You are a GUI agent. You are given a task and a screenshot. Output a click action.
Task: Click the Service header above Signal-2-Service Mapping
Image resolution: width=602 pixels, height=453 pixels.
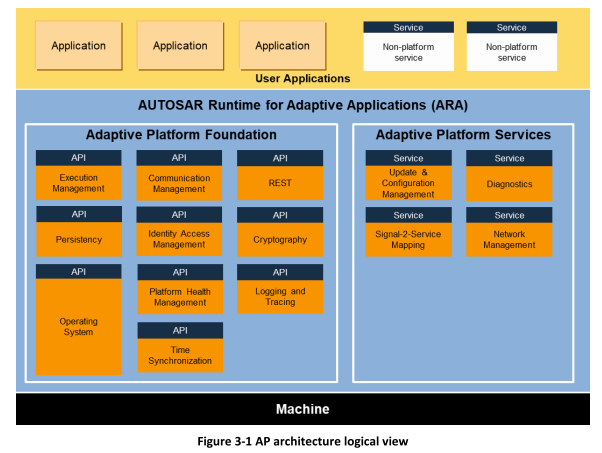(408, 215)
